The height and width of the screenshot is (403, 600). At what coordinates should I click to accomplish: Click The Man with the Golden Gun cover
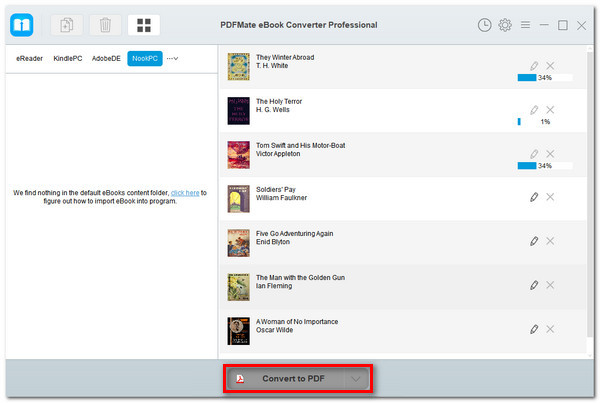[x=238, y=287]
